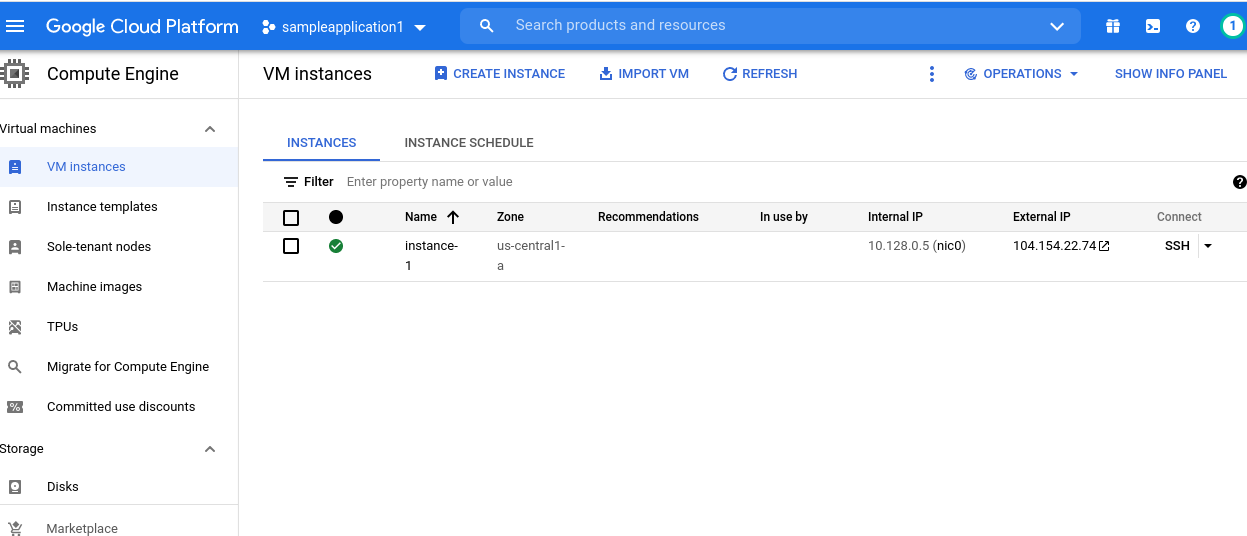Click the VM instances sidebar icon
Image resolution: width=1247 pixels, height=536 pixels.
click(x=15, y=167)
